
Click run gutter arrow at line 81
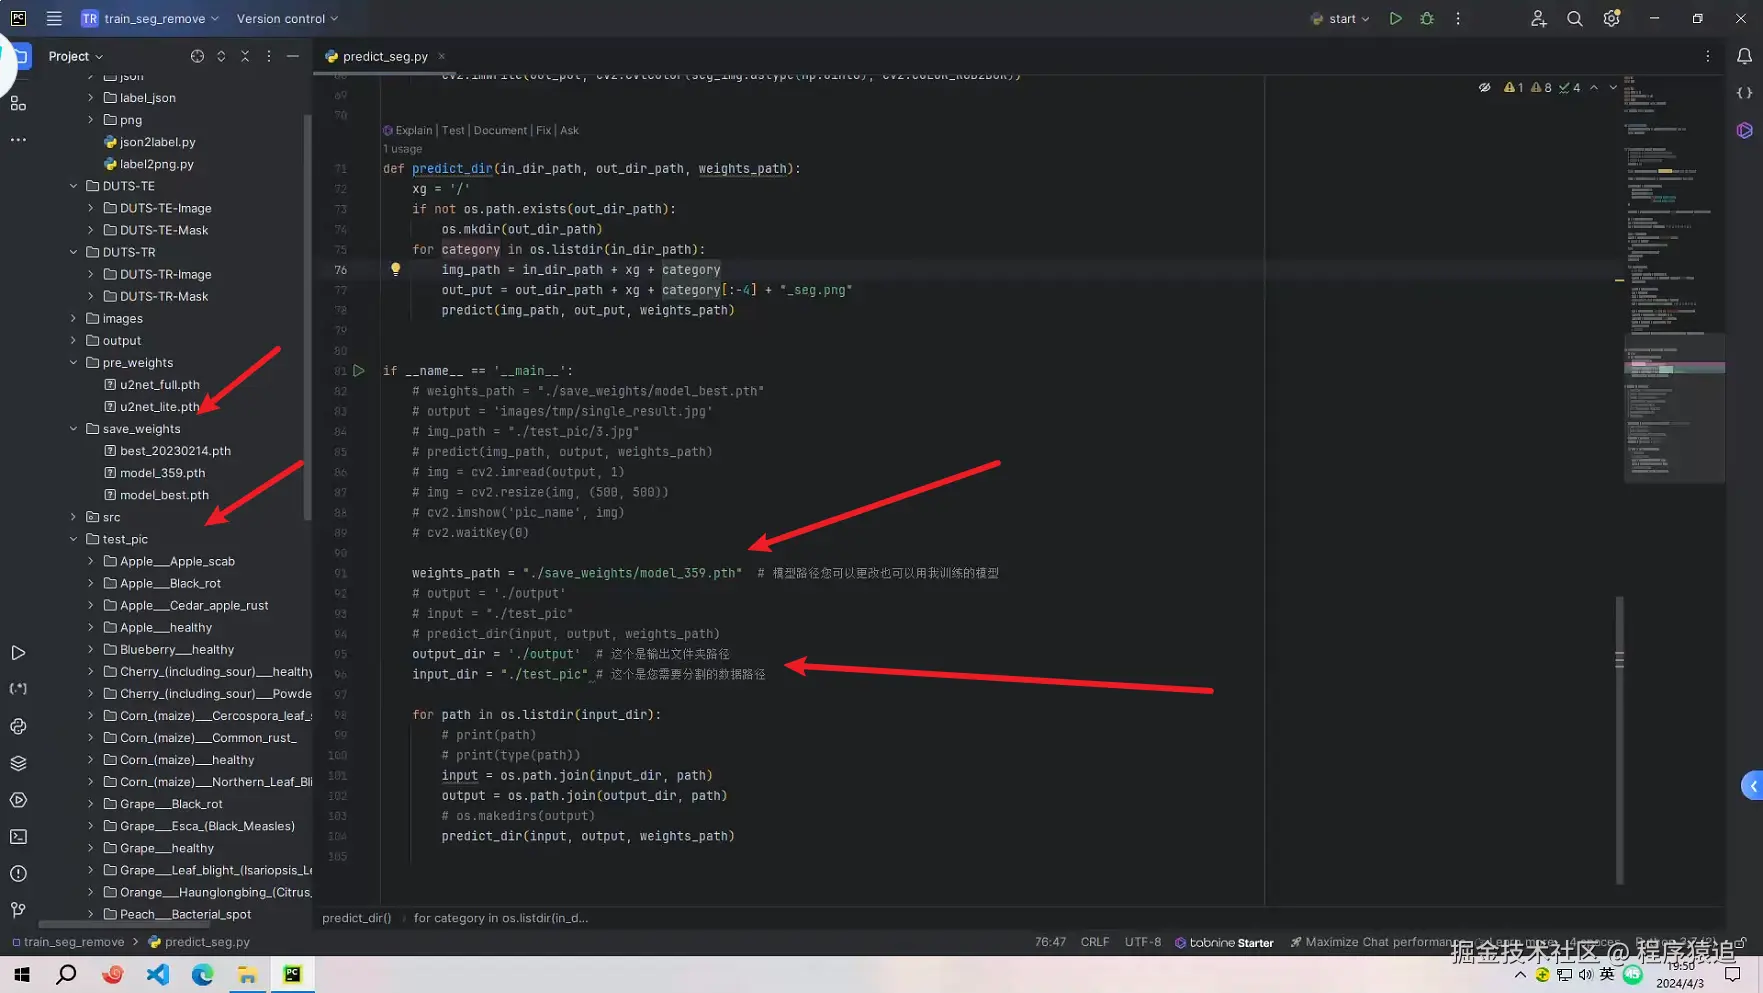pyautogui.click(x=359, y=371)
